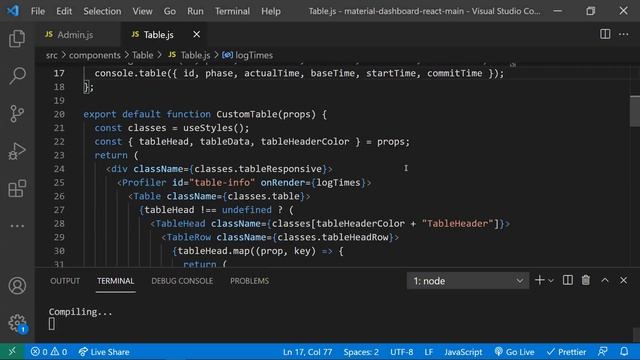Open the Run and Debug view
Screen dimensions: 640x360
tap(17, 151)
